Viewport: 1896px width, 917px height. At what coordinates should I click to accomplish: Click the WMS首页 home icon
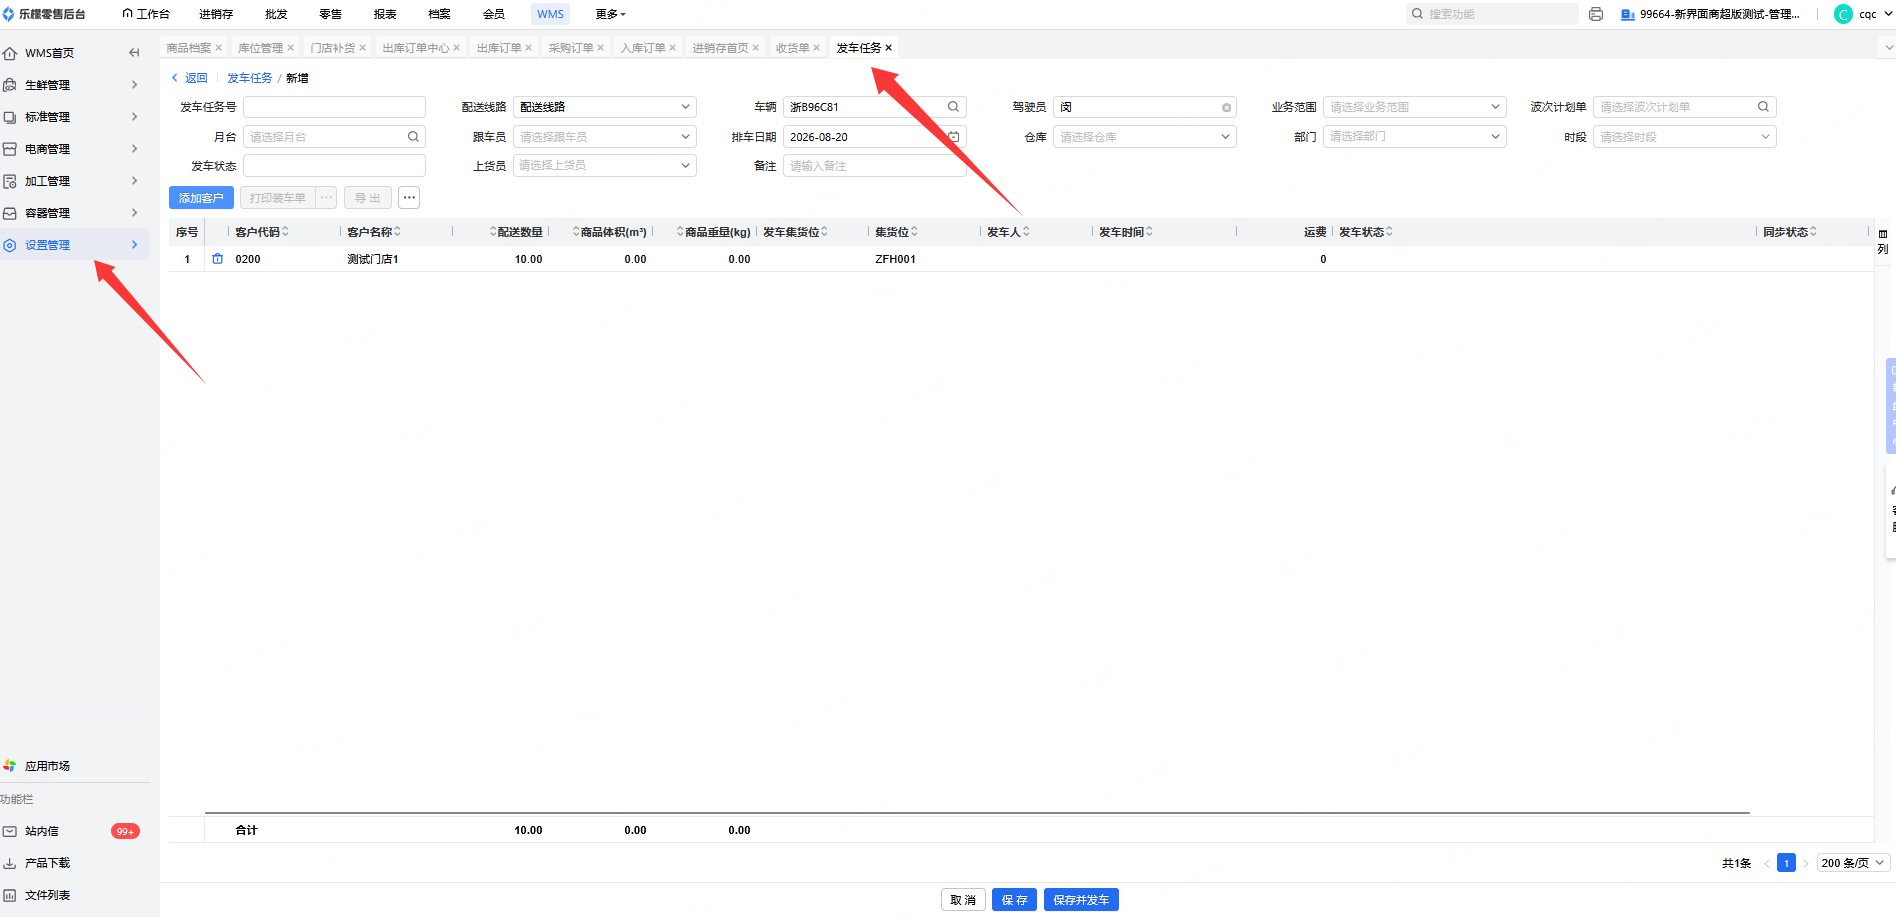(10, 53)
